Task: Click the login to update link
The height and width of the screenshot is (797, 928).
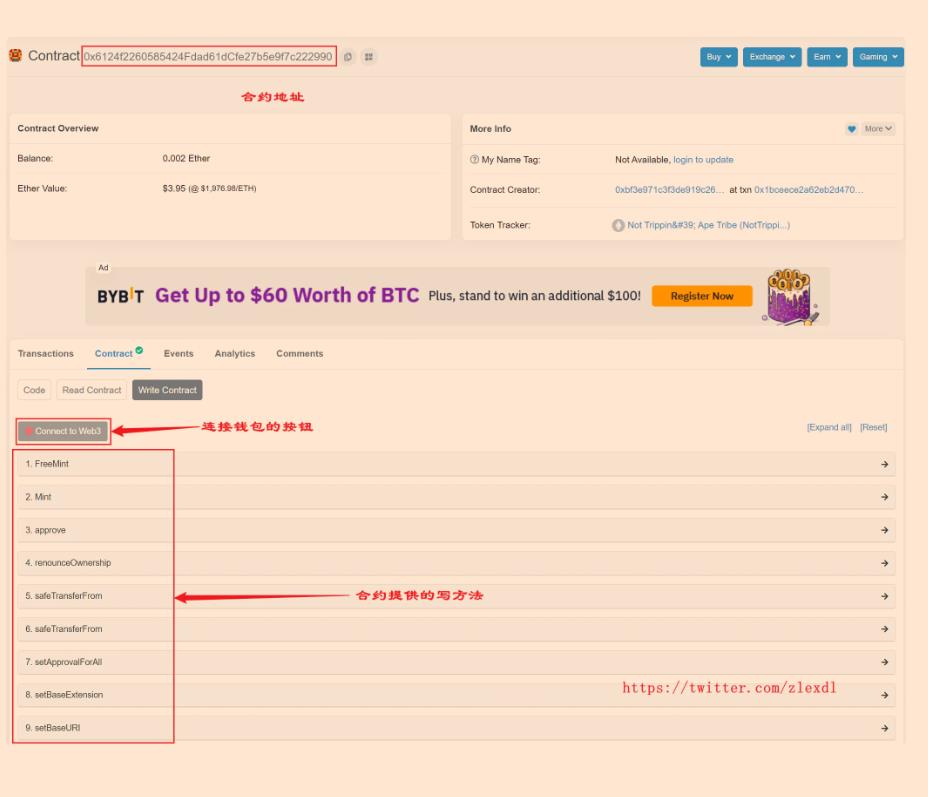Action: click(x=703, y=160)
